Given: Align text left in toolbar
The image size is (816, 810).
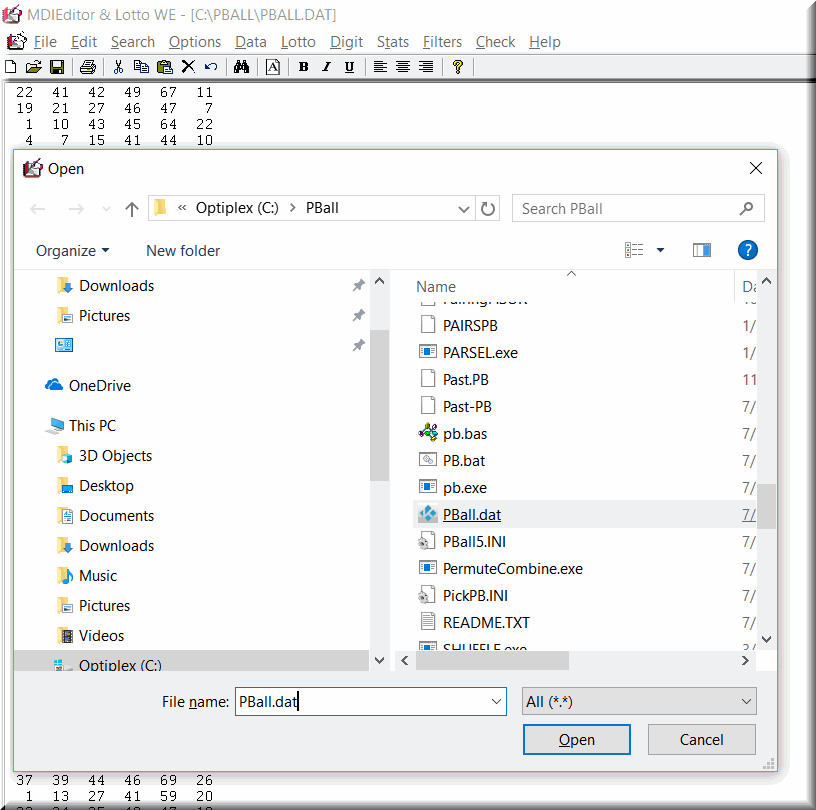Looking at the screenshot, I should pos(380,67).
